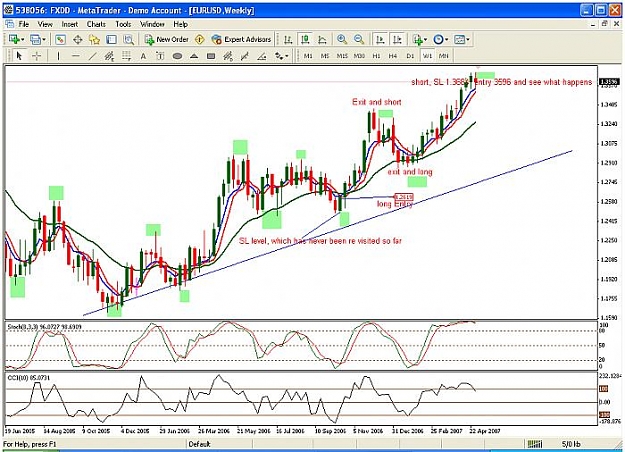Select the regression channel tool

pos(228,56)
